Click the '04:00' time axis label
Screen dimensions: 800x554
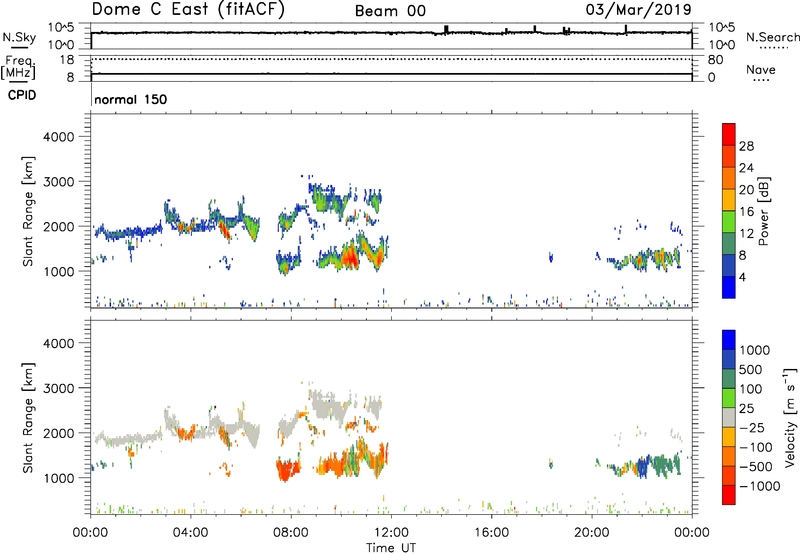point(191,533)
